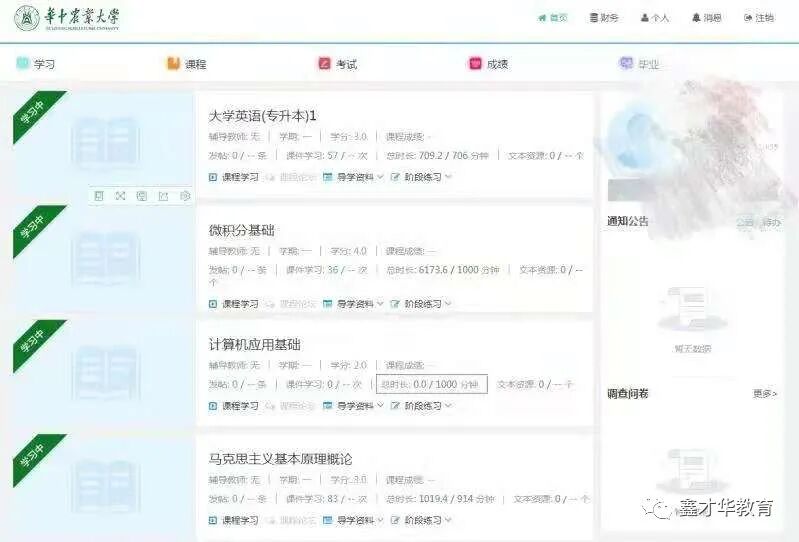
Task: Click first page icon in small floating toolbar
Action: click(x=99, y=196)
